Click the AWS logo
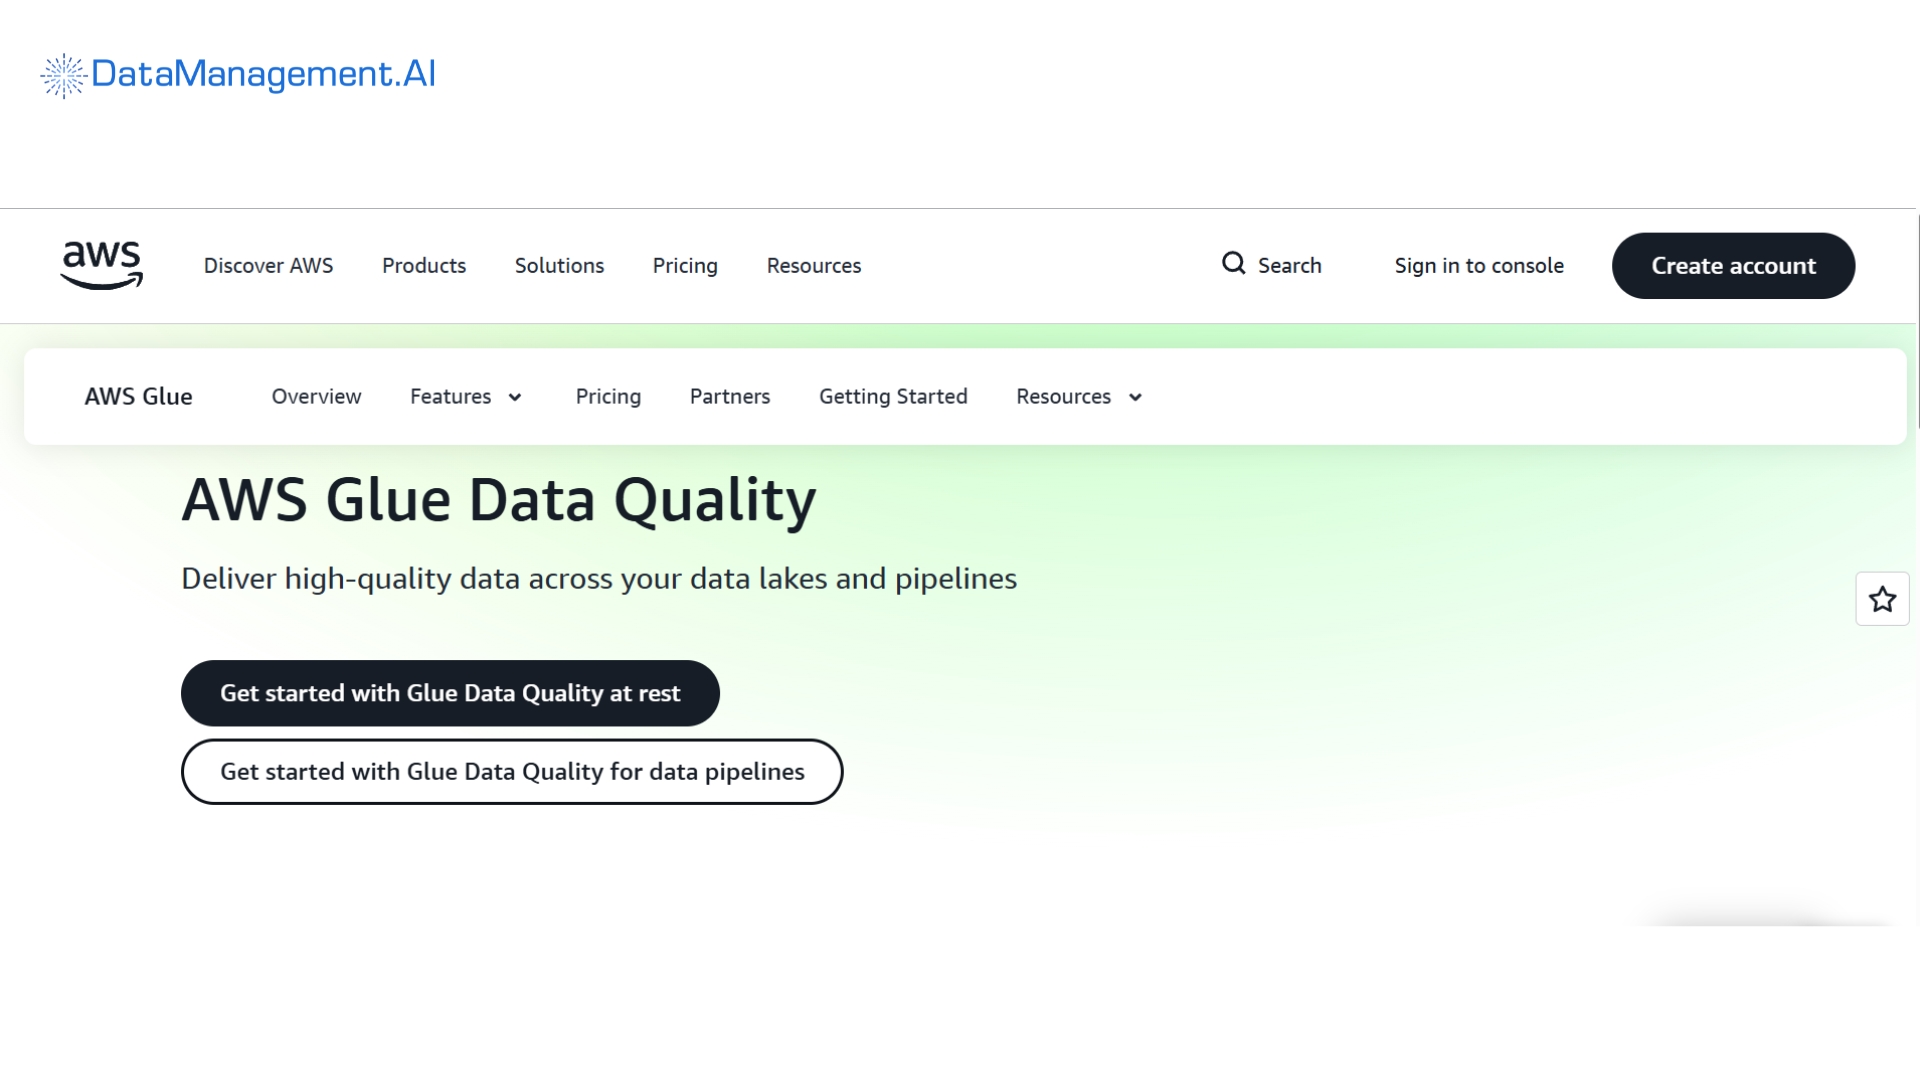The height and width of the screenshot is (1080, 1920). pyautogui.click(x=101, y=265)
